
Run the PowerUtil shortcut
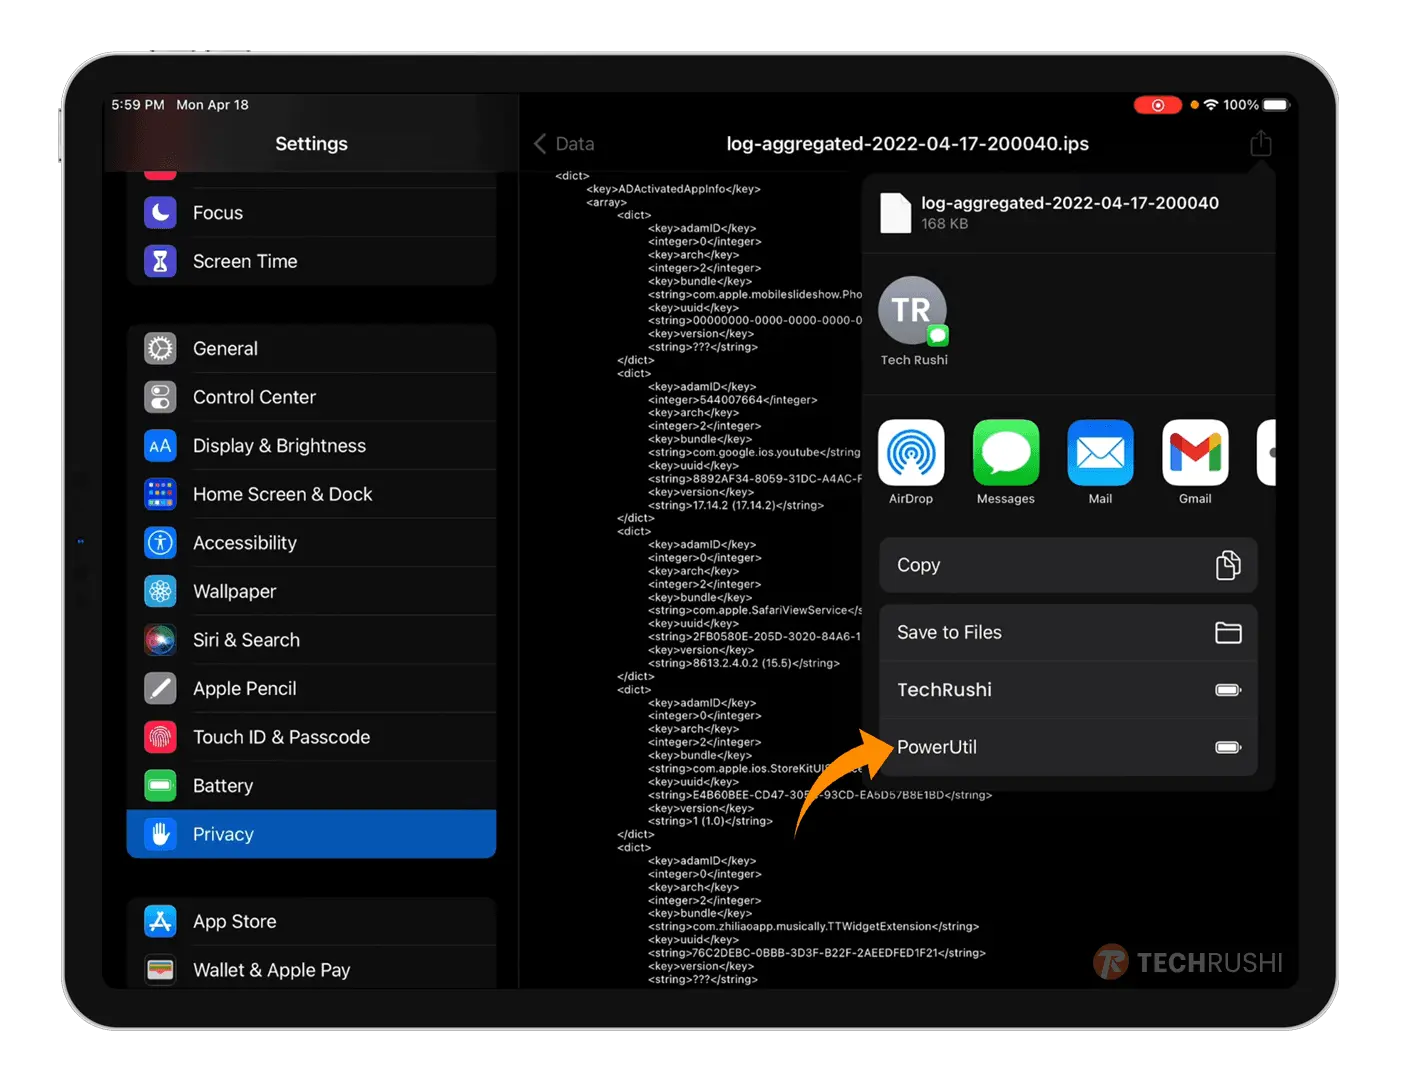pyautogui.click(x=1067, y=747)
